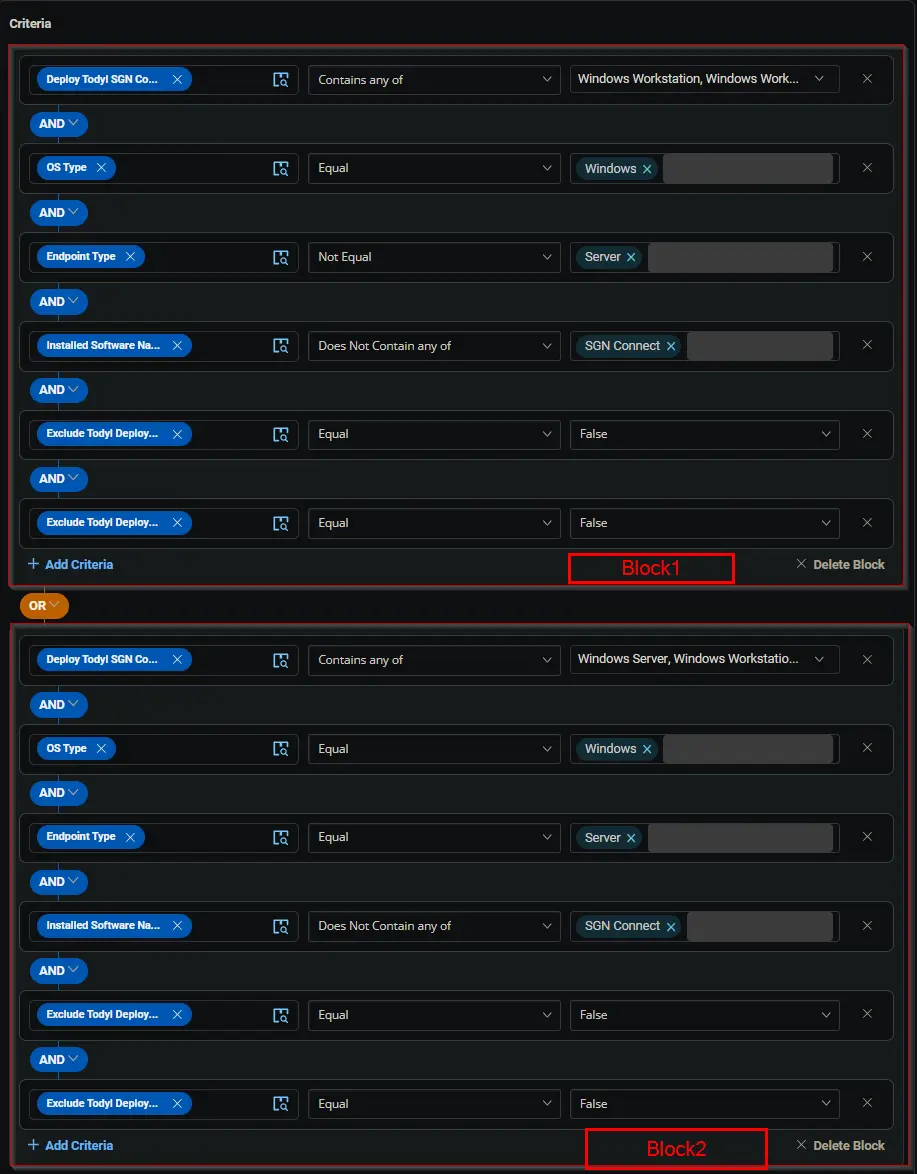
Task: Toggle the OR operator between blocks
Action: 44,606
